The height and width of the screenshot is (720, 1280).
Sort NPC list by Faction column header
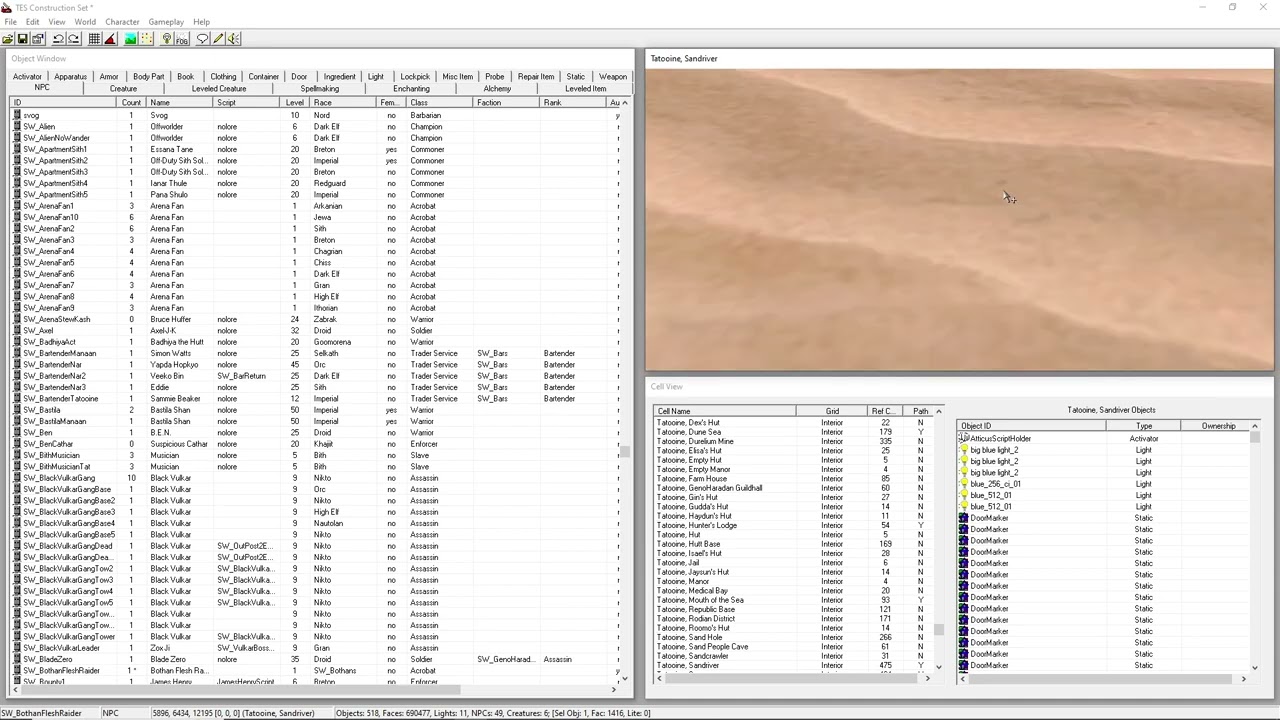point(506,103)
